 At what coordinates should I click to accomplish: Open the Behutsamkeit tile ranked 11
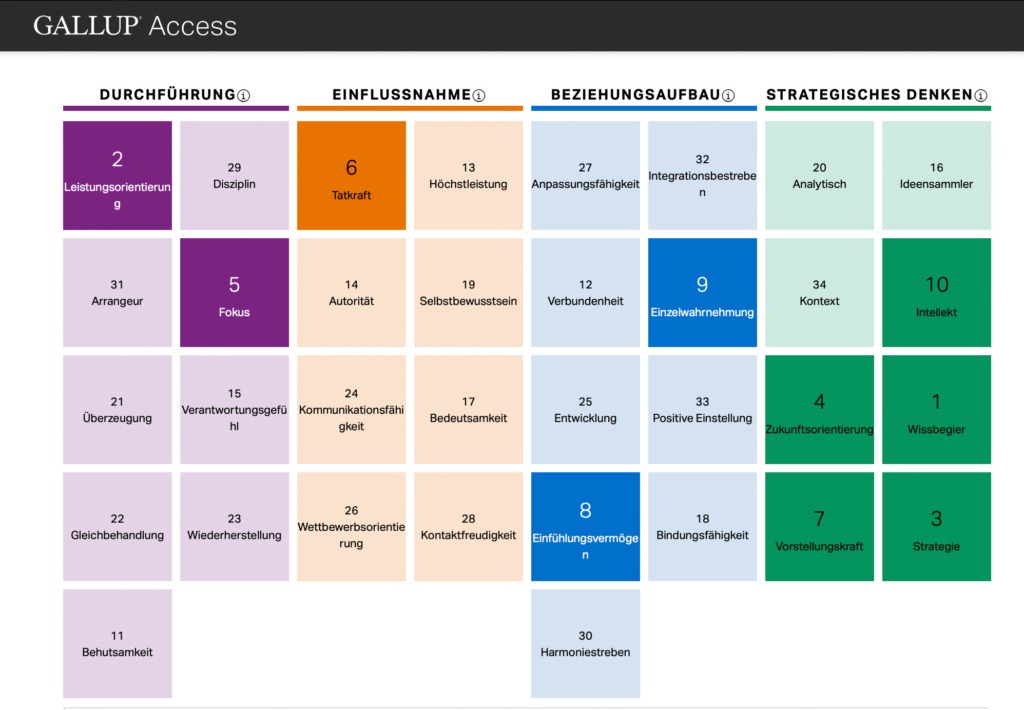[118, 643]
